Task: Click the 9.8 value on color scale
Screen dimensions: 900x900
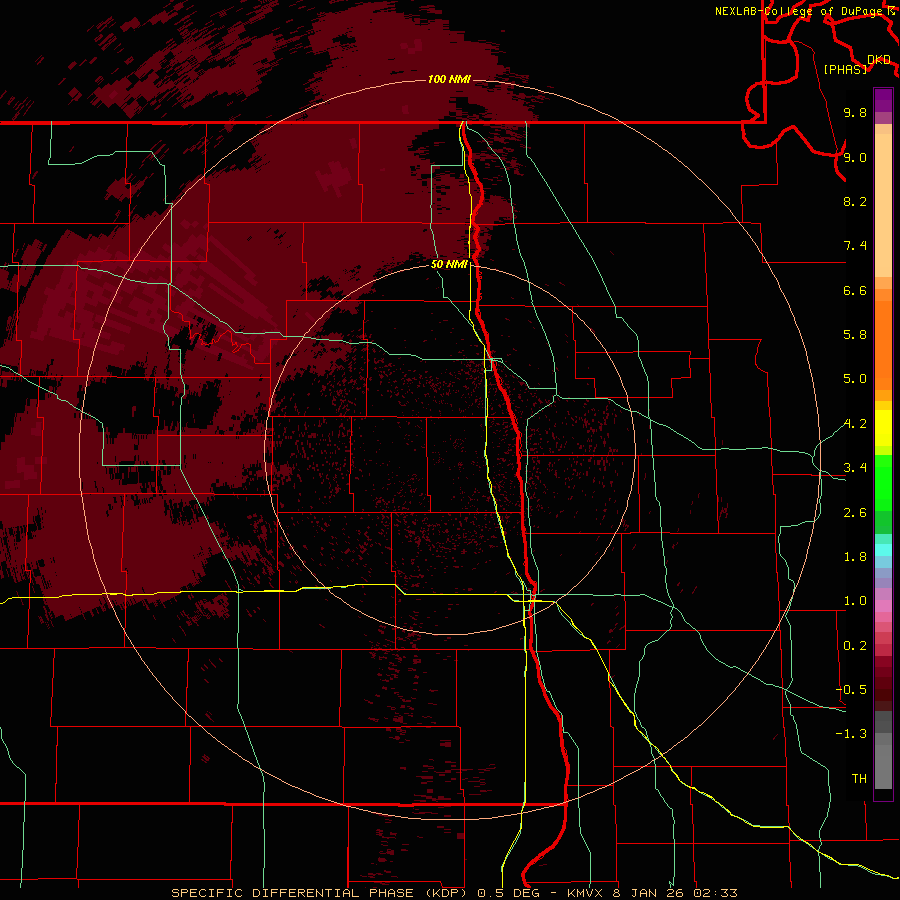Action: point(855,112)
